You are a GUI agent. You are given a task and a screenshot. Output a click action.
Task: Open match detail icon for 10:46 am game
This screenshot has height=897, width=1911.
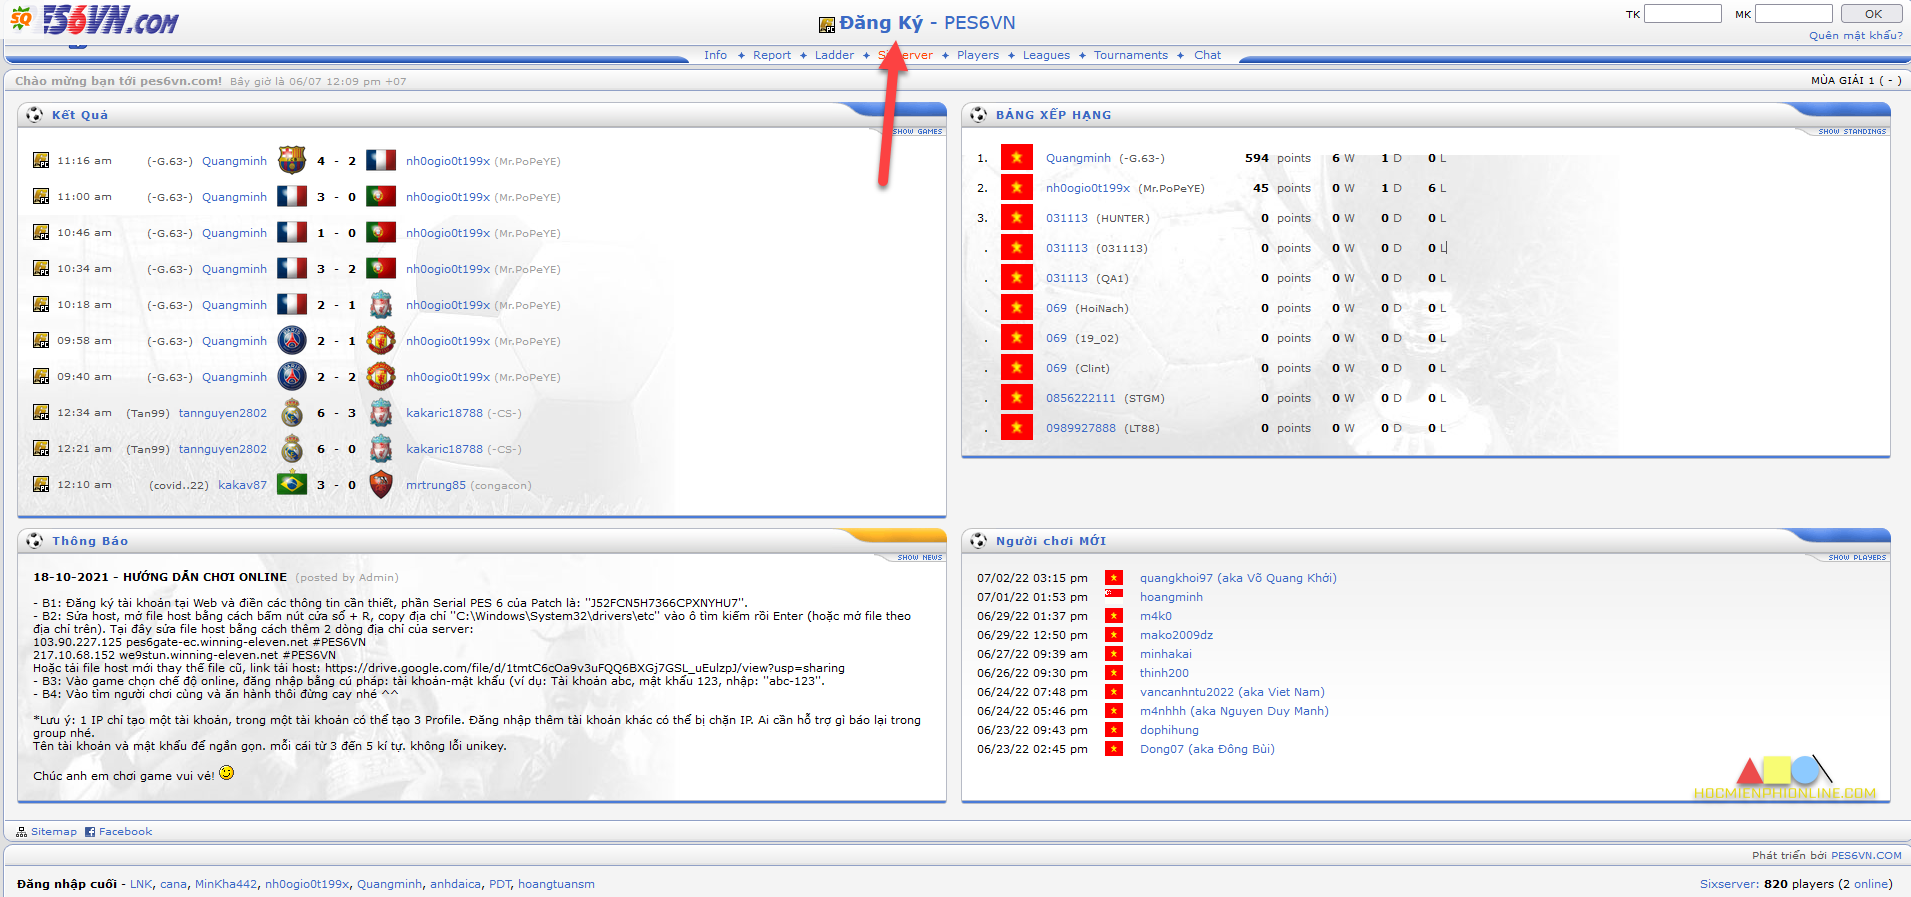41,232
